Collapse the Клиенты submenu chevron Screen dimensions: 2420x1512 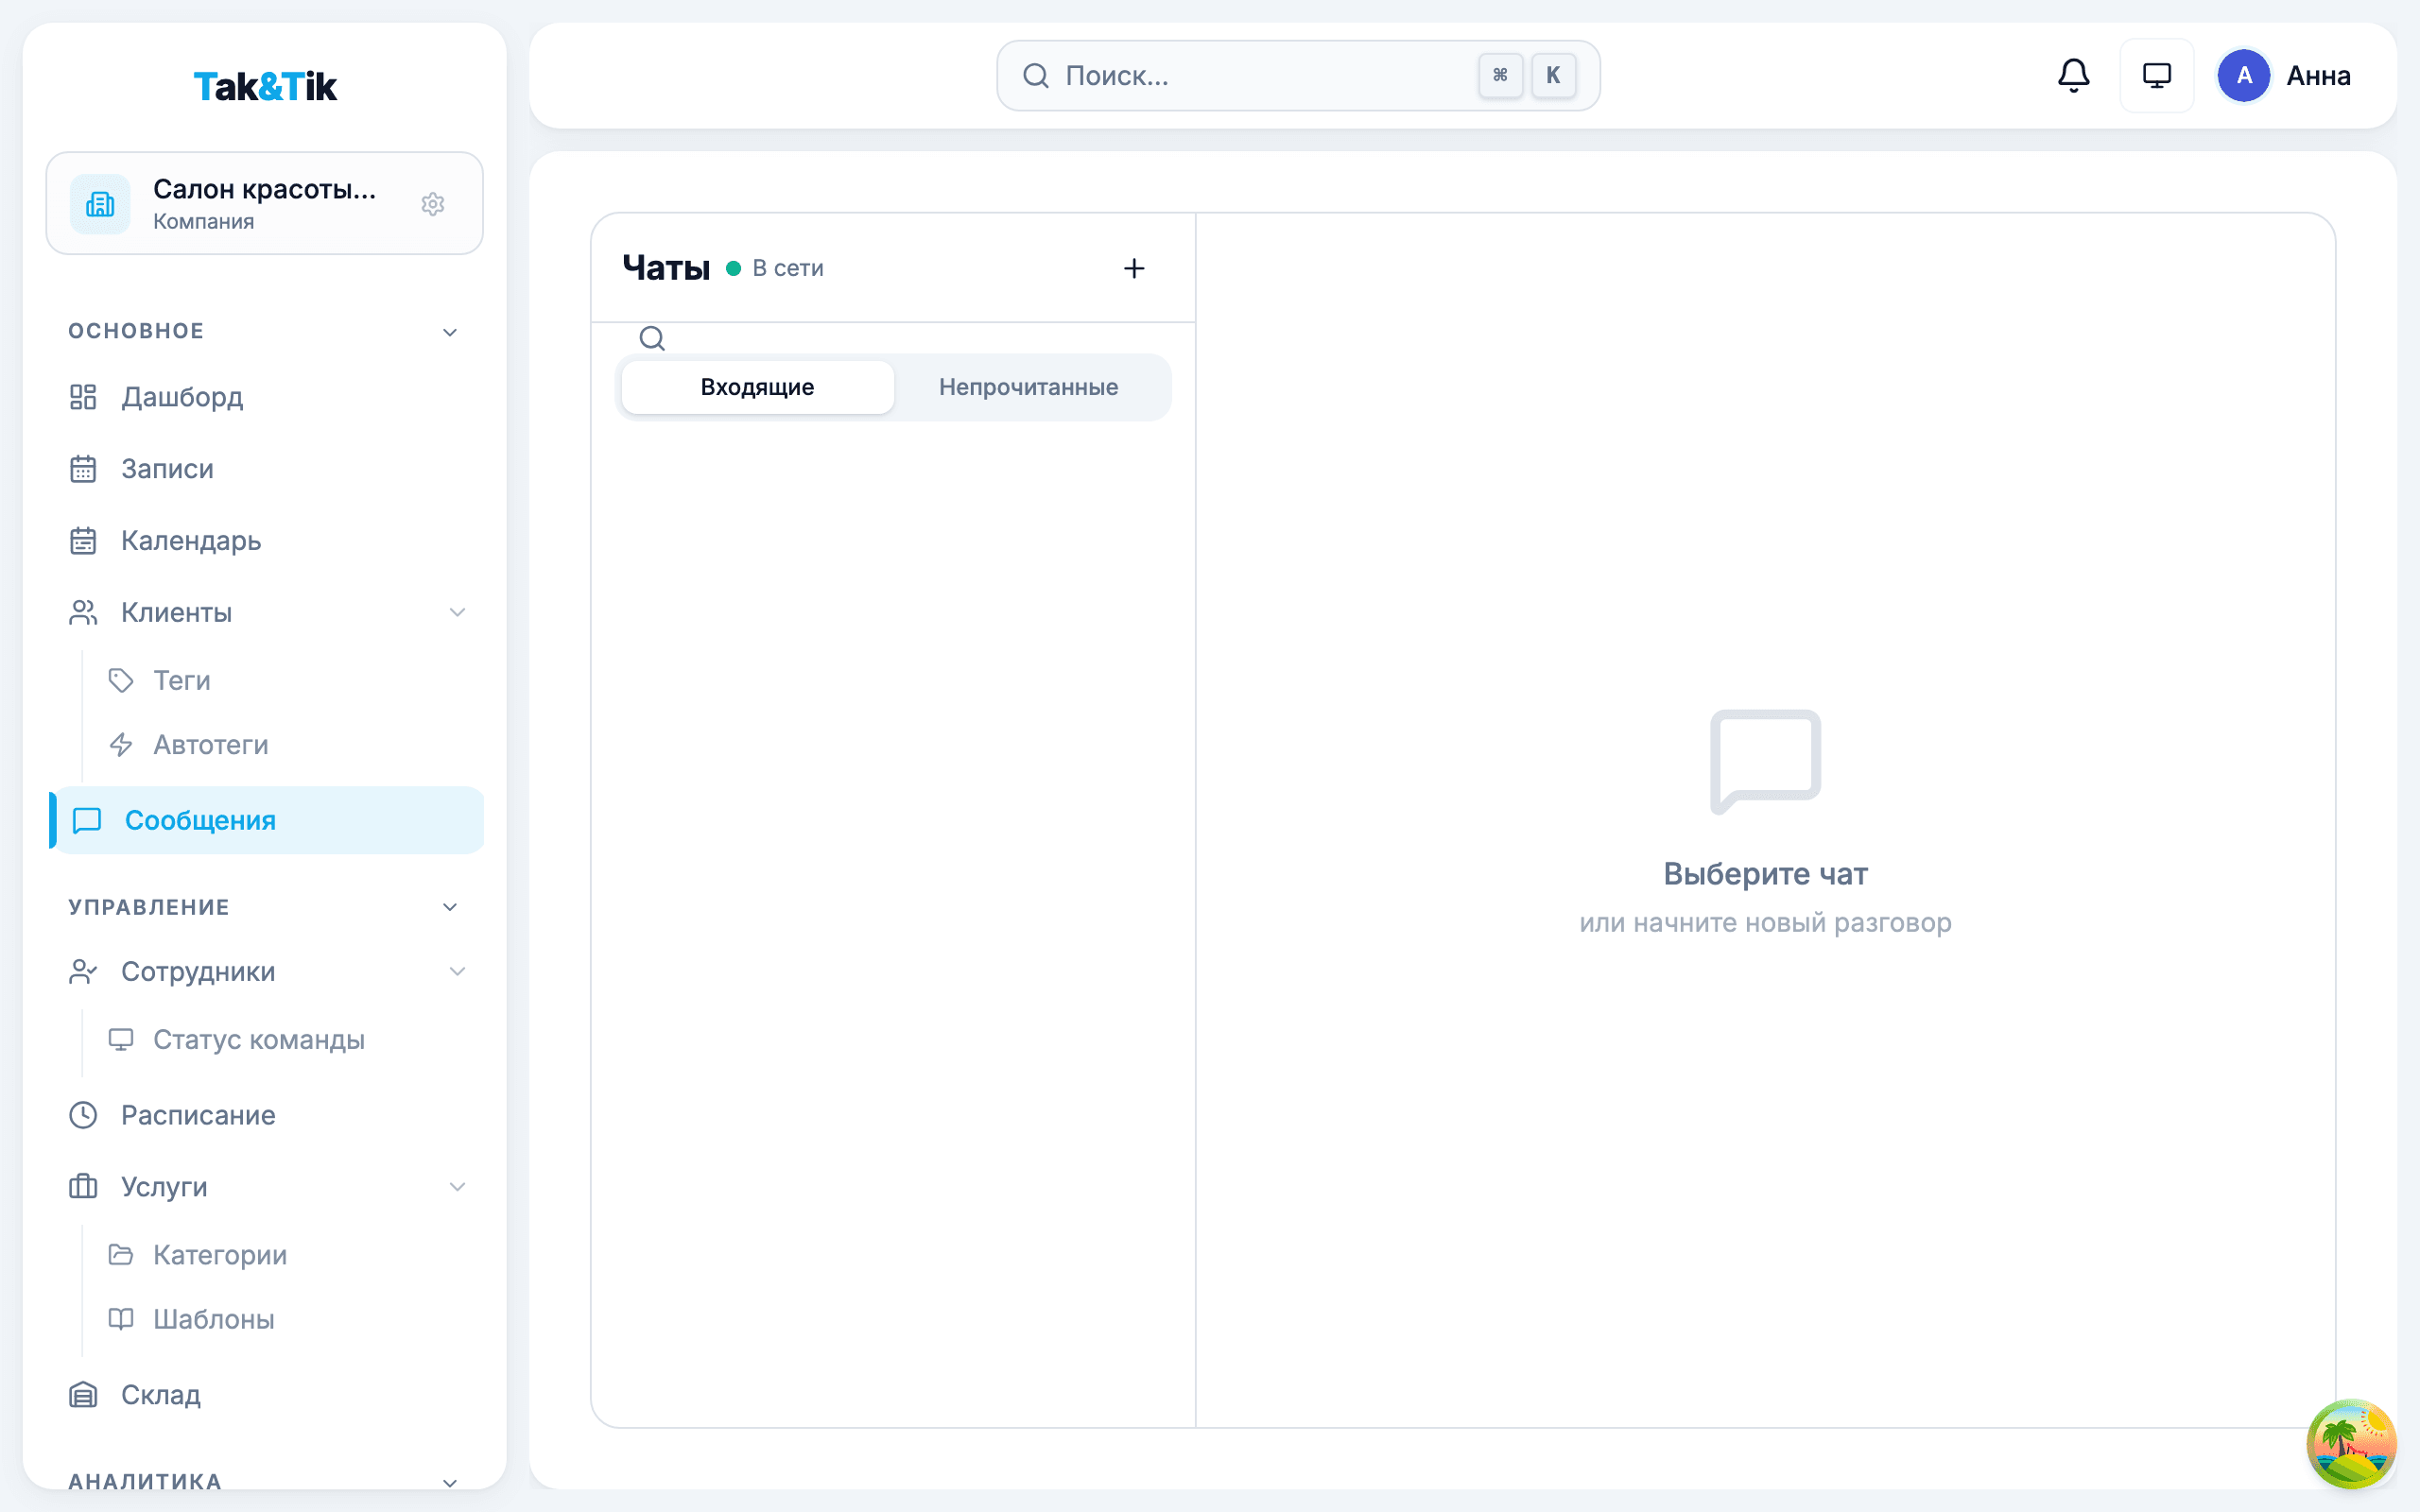[x=457, y=612]
